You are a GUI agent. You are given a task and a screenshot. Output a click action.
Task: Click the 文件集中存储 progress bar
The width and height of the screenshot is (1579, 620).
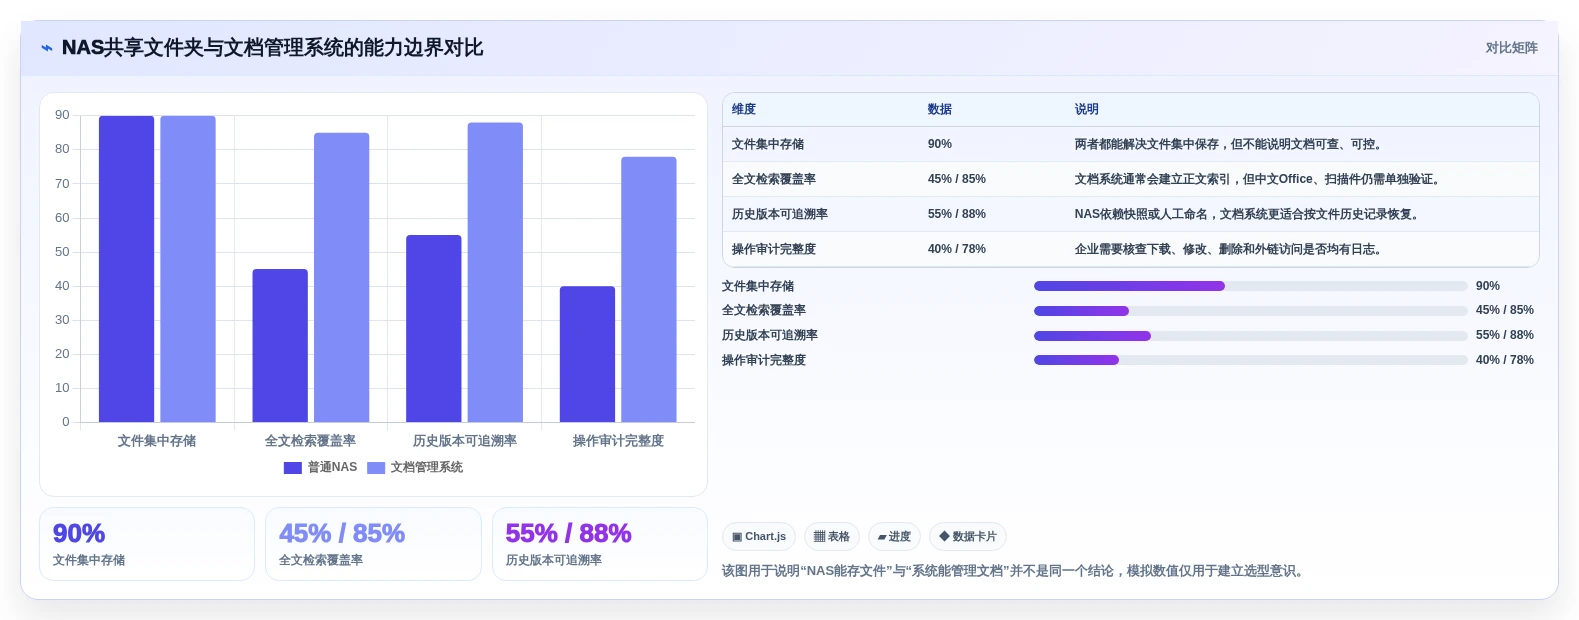(x=1250, y=287)
